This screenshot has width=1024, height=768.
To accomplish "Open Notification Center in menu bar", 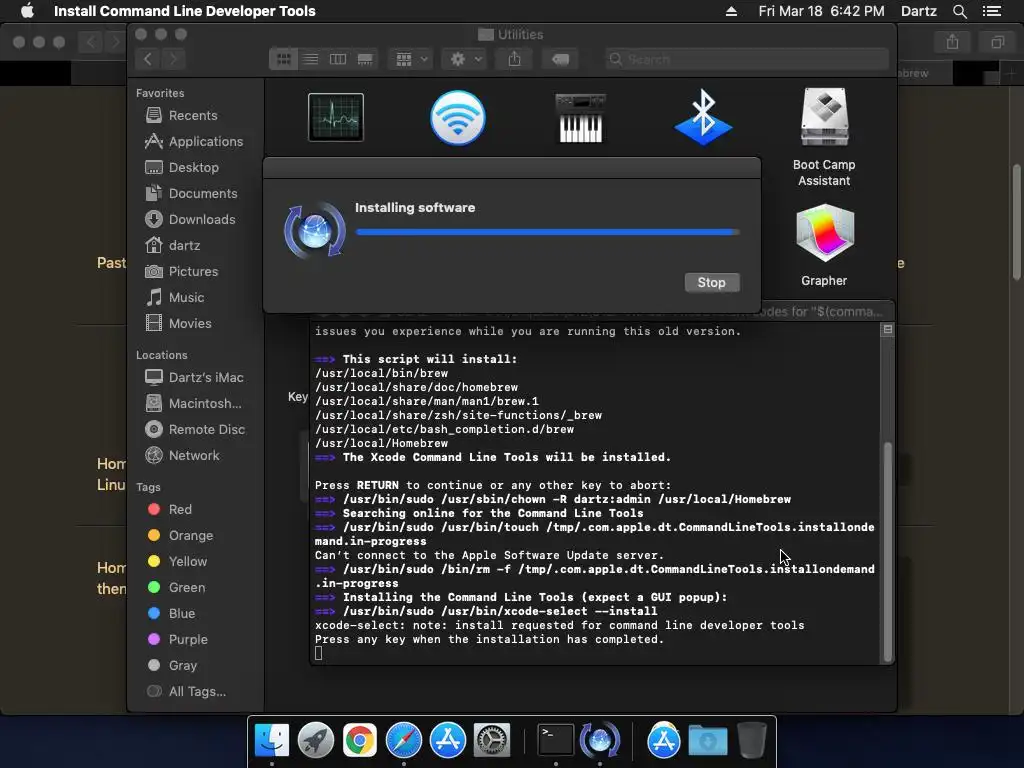I will 992,11.
